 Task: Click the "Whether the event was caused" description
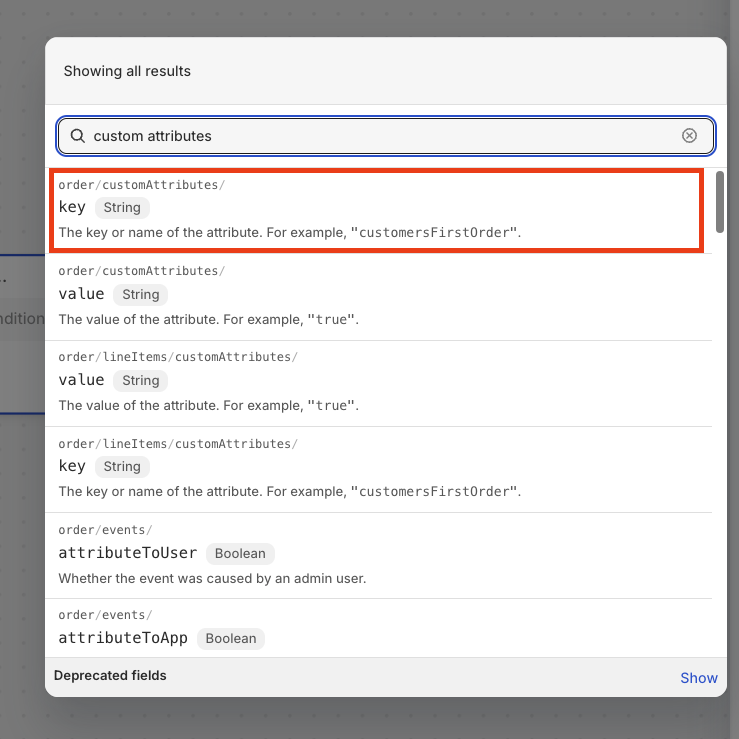(x=212, y=578)
